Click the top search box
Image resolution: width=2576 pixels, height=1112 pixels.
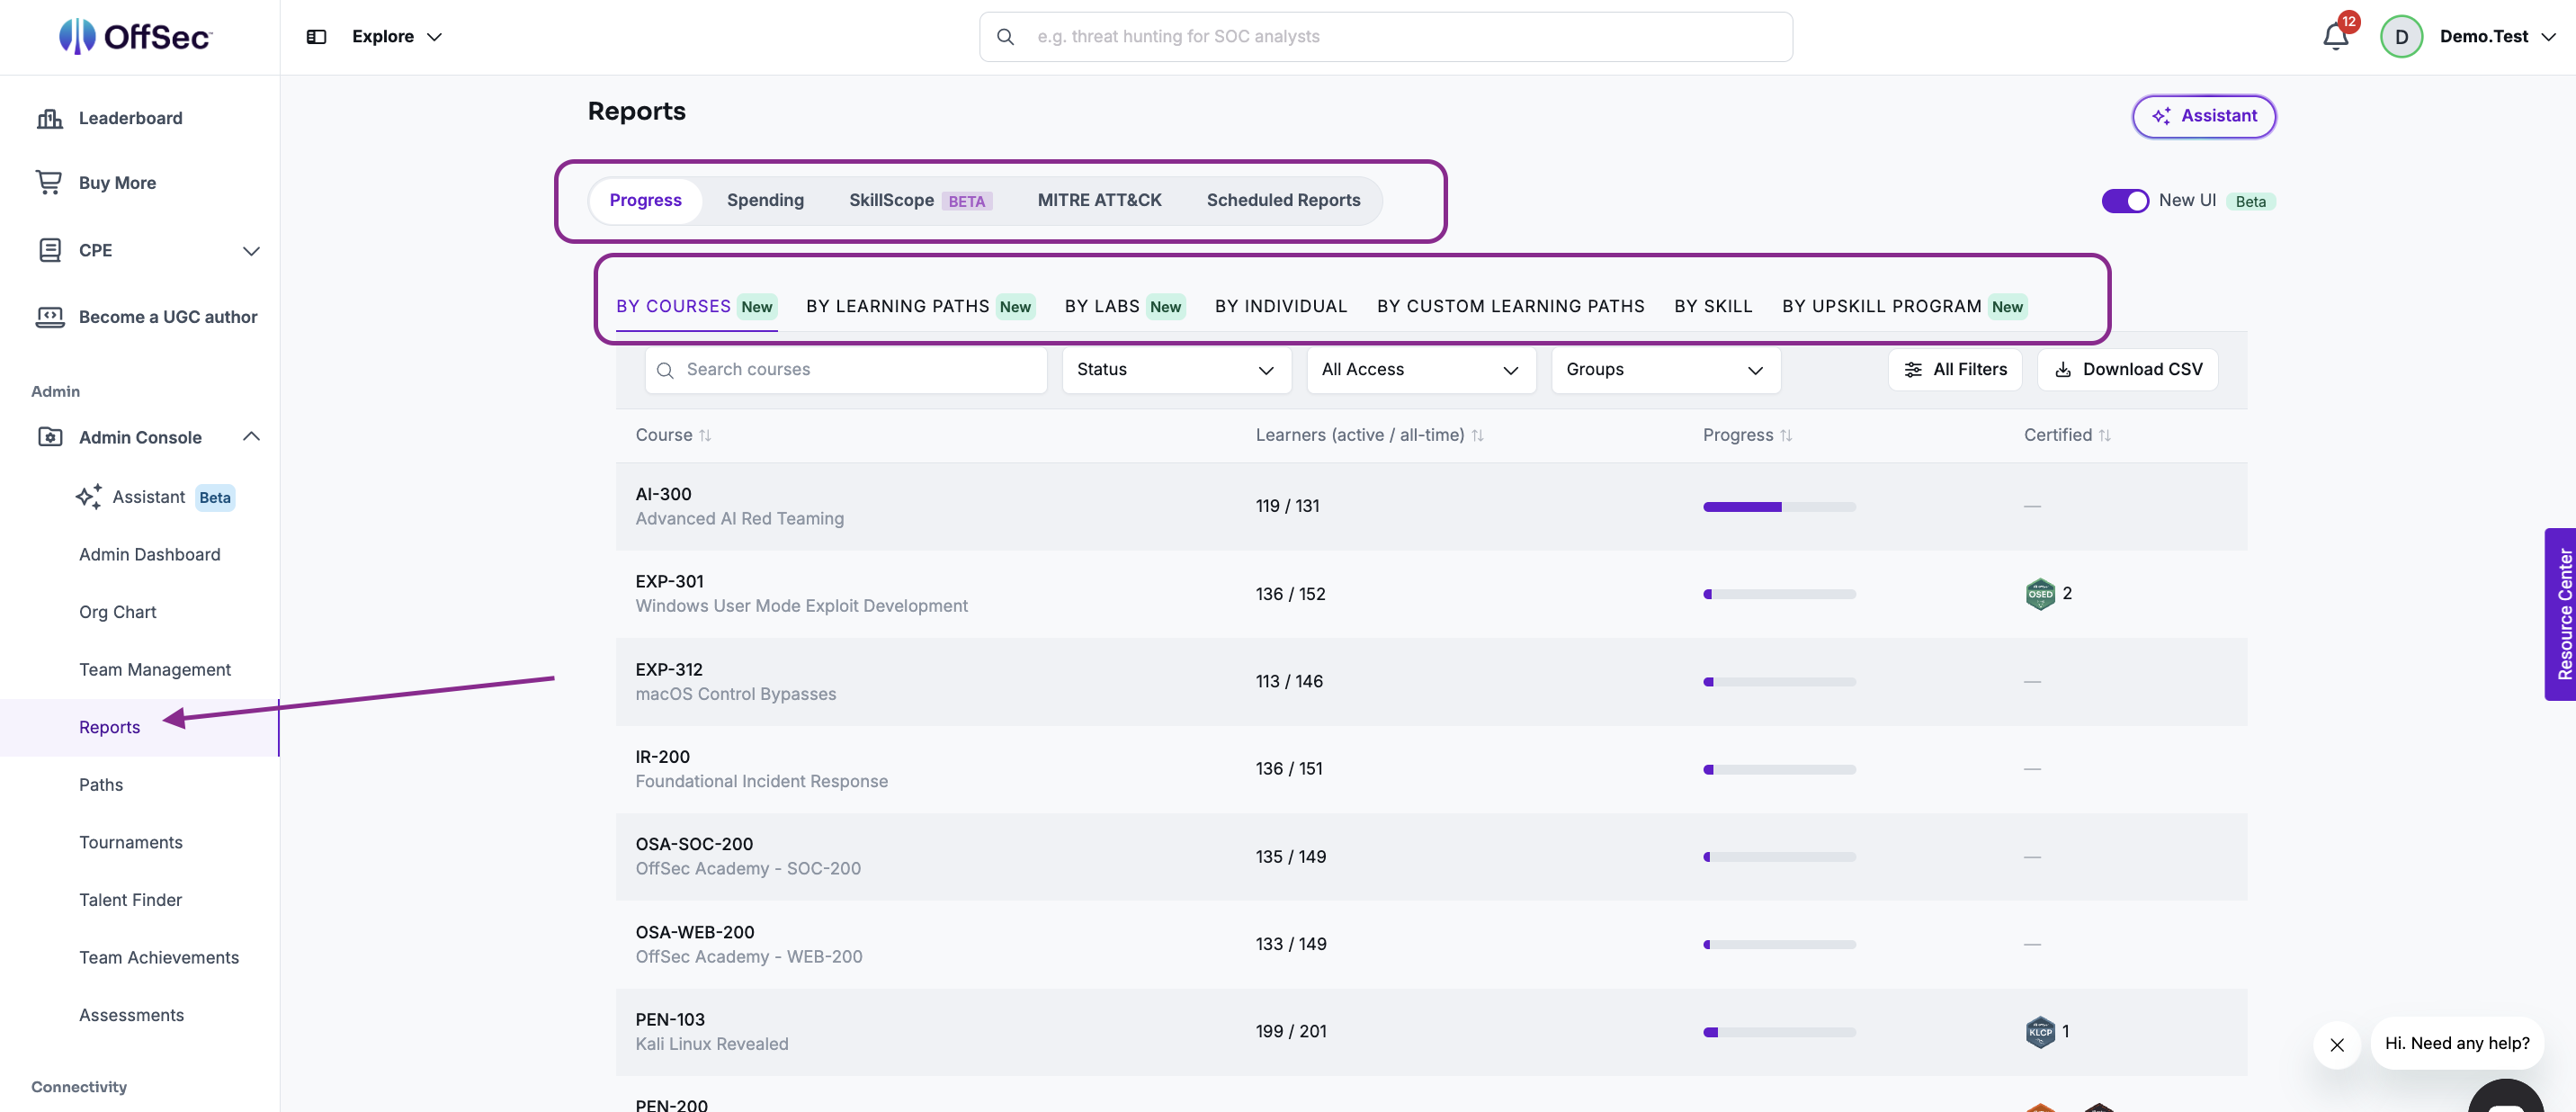point(1385,37)
